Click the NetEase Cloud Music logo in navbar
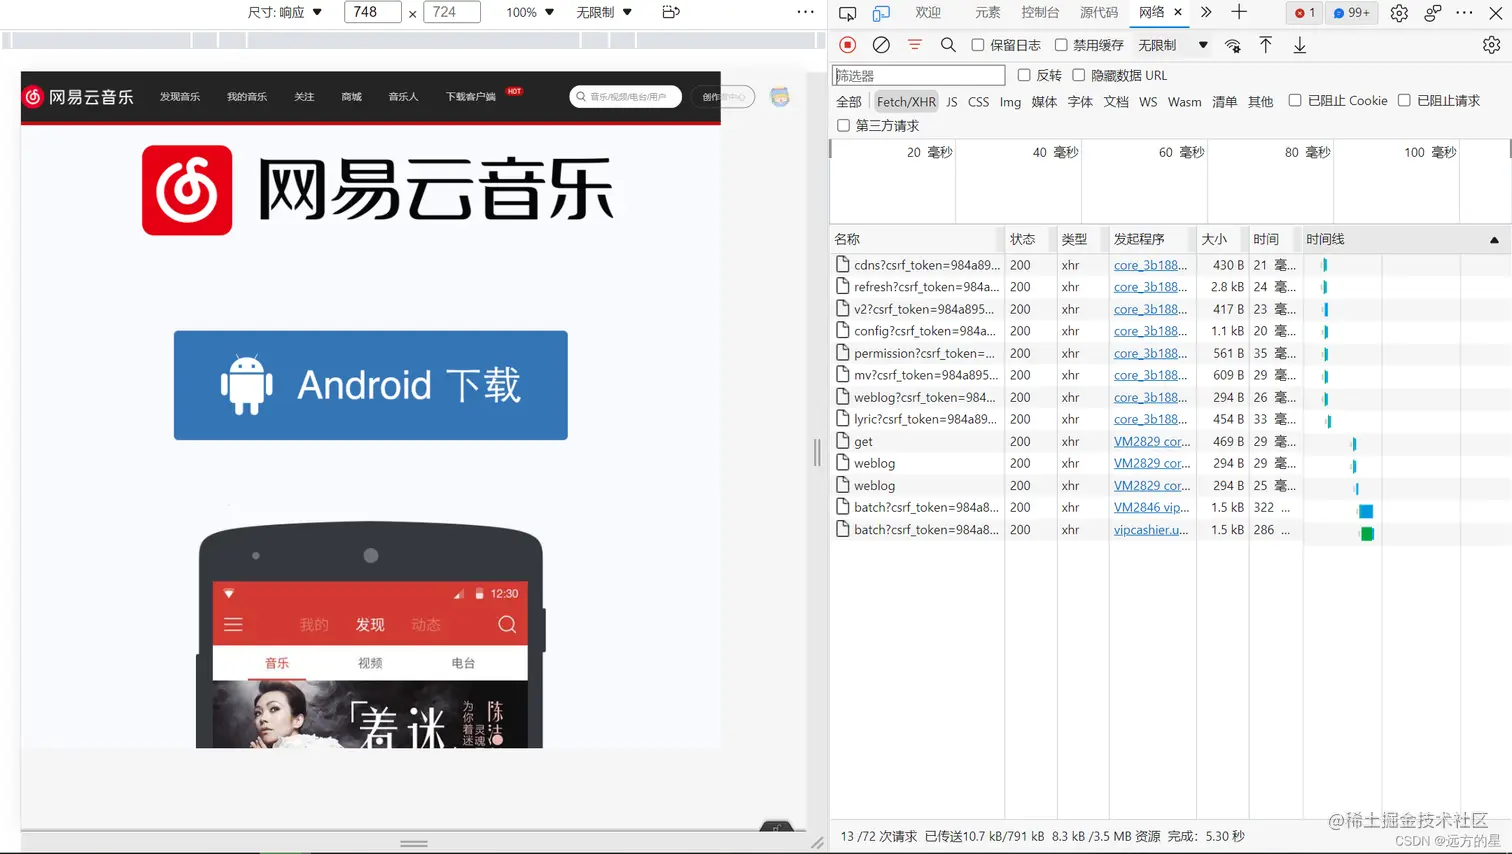The image size is (1512, 854). click(79, 97)
